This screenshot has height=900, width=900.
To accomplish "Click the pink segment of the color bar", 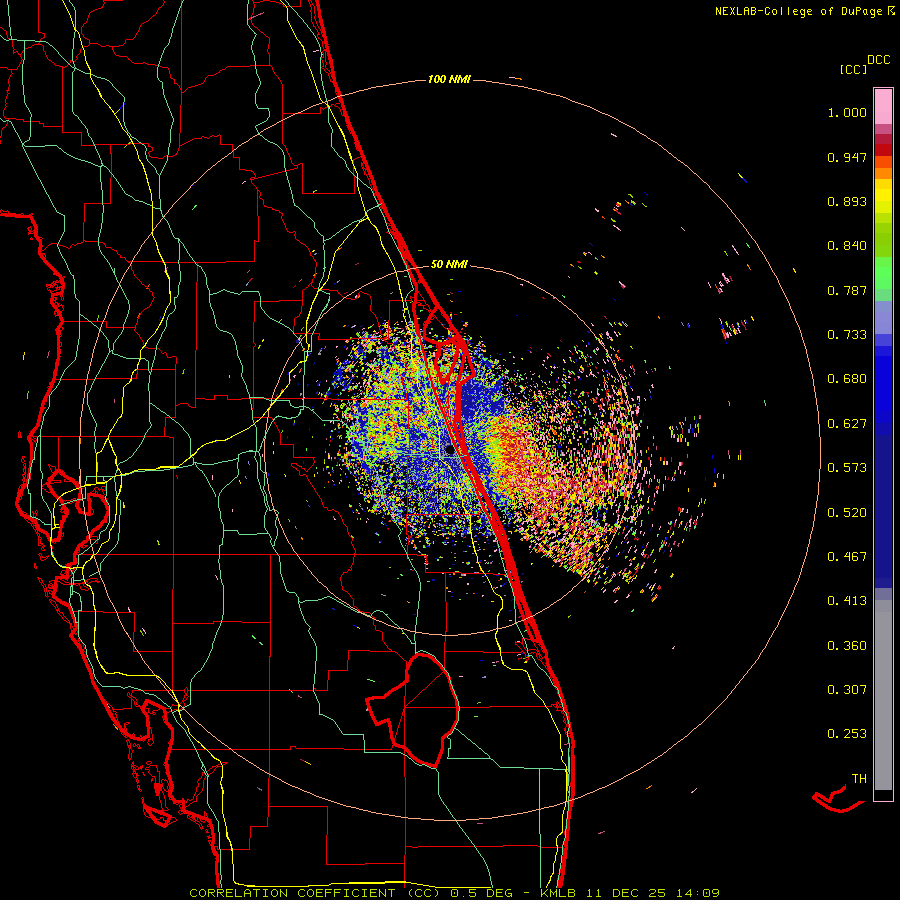I will point(883,106).
